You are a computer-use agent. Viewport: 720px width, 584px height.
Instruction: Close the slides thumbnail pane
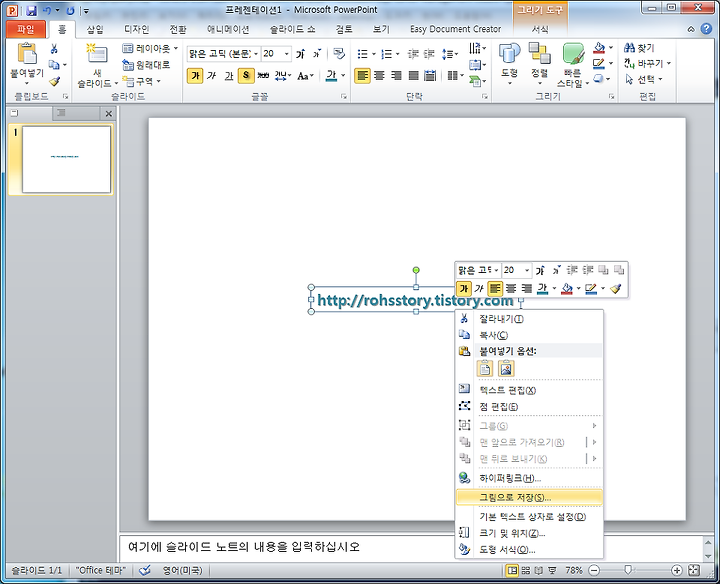click(108, 113)
